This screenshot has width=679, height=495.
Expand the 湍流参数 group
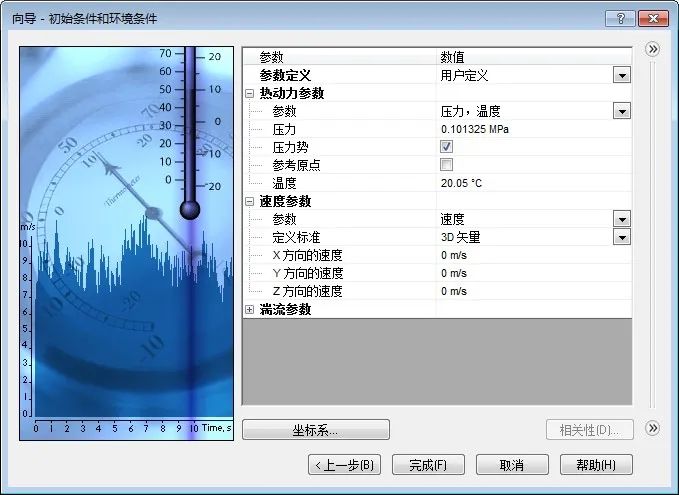click(x=250, y=310)
